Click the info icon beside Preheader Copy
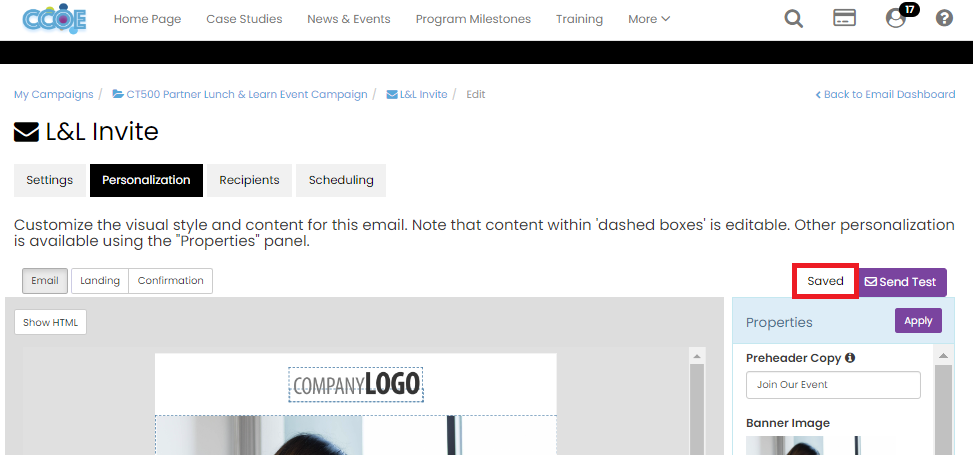Image resolution: width=973 pixels, height=455 pixels. [x=850, y=358]
